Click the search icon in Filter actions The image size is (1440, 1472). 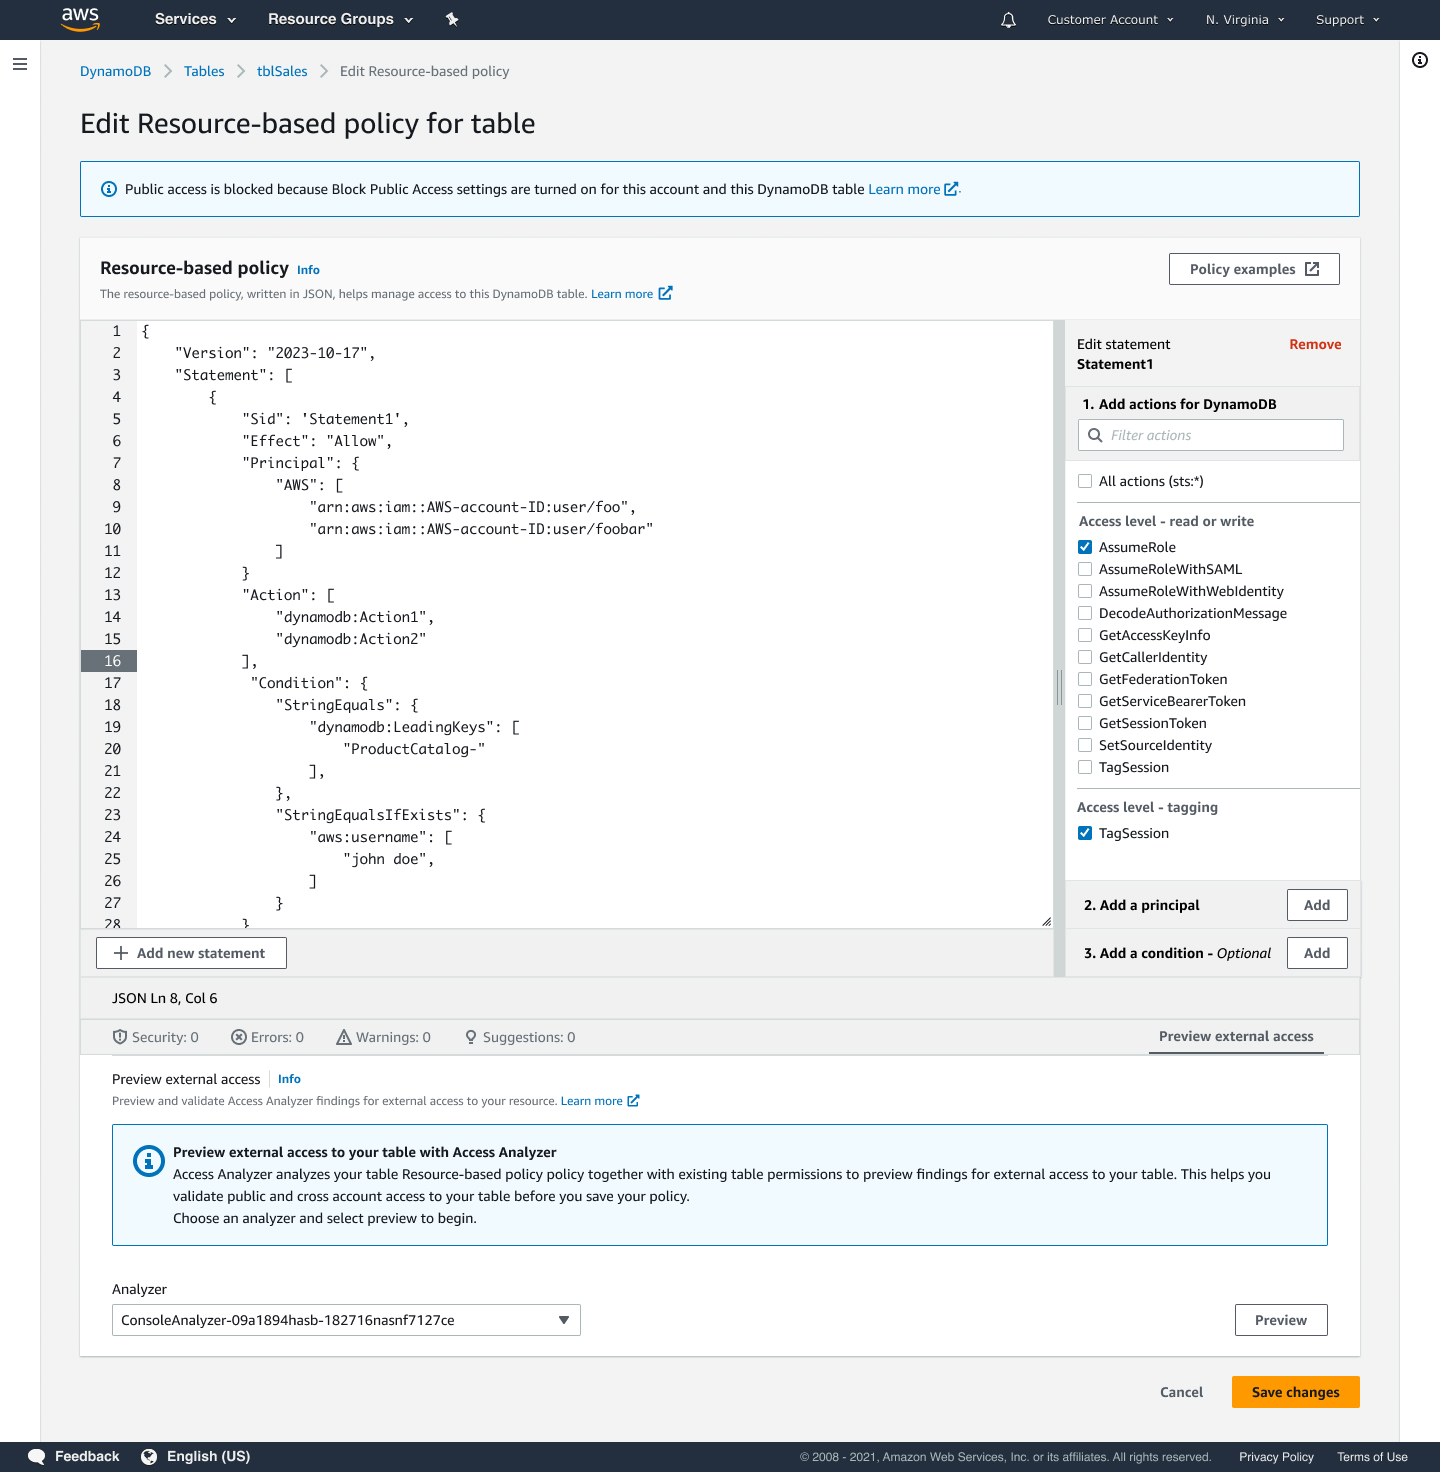coord(1095,435)
